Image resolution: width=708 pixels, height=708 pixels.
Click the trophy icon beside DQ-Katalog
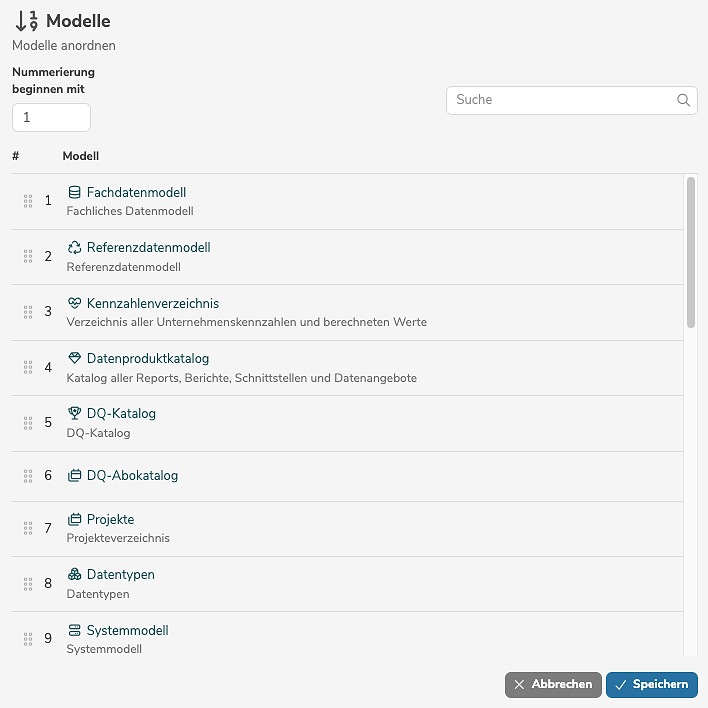coord(74,413)
